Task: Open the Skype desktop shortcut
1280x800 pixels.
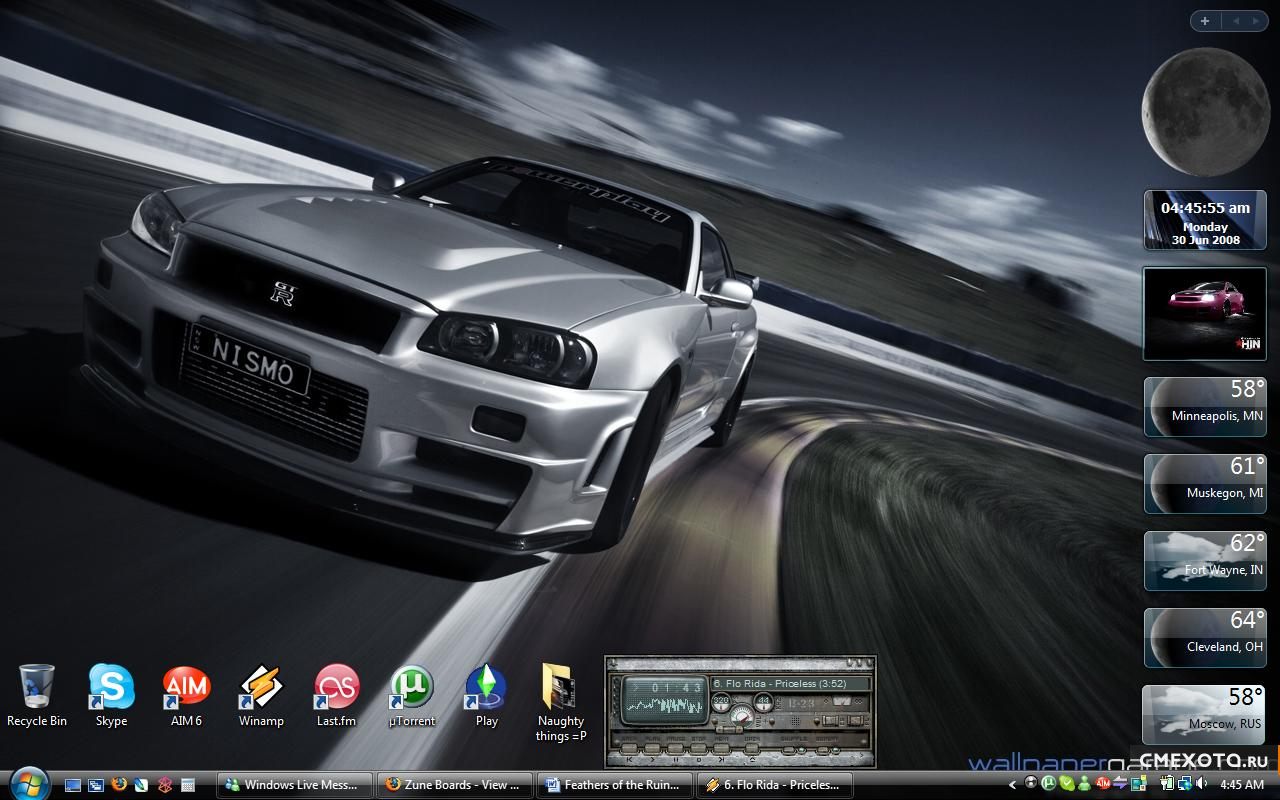Action: (111, 688)
